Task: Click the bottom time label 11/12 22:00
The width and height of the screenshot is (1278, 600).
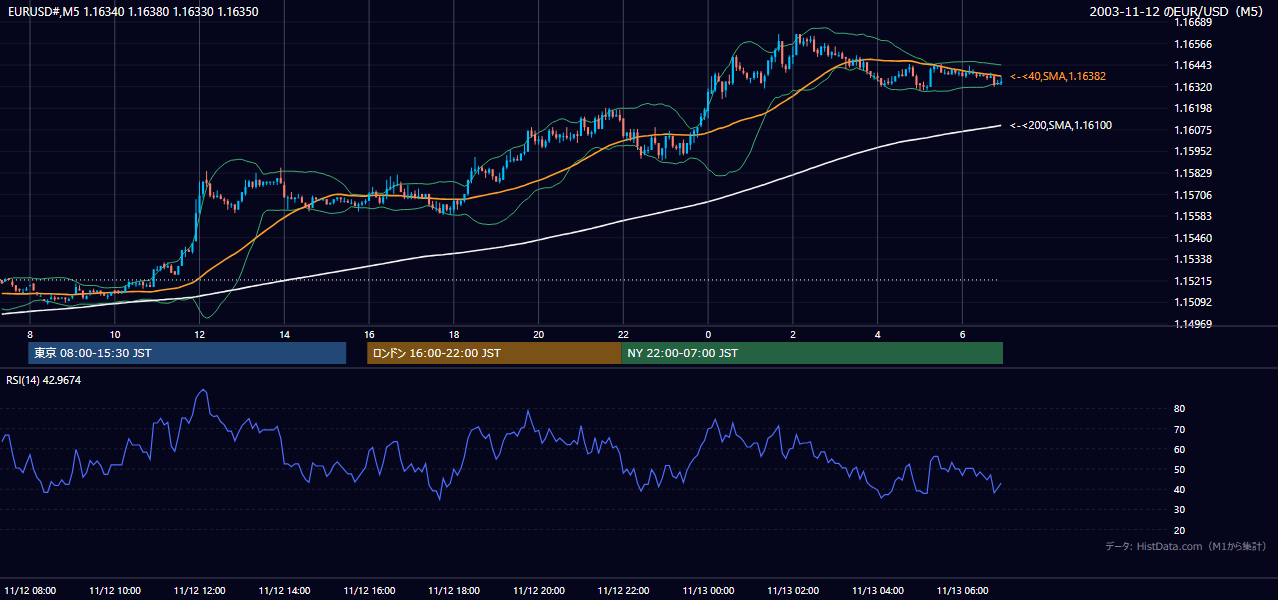Action: tap(624, 589)
